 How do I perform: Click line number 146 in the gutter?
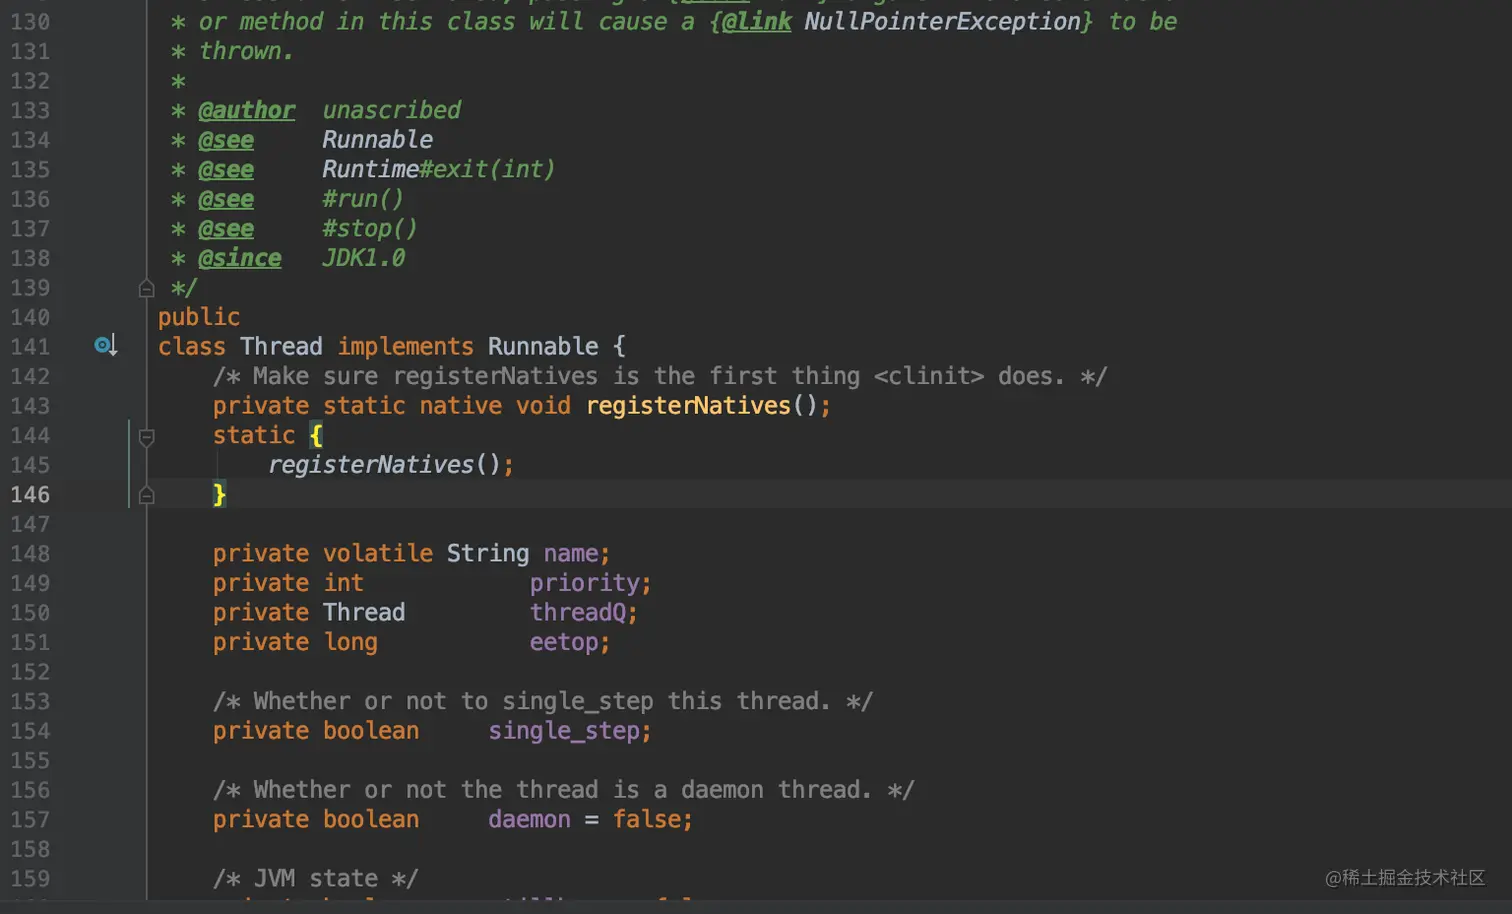(x=30, y=494)
